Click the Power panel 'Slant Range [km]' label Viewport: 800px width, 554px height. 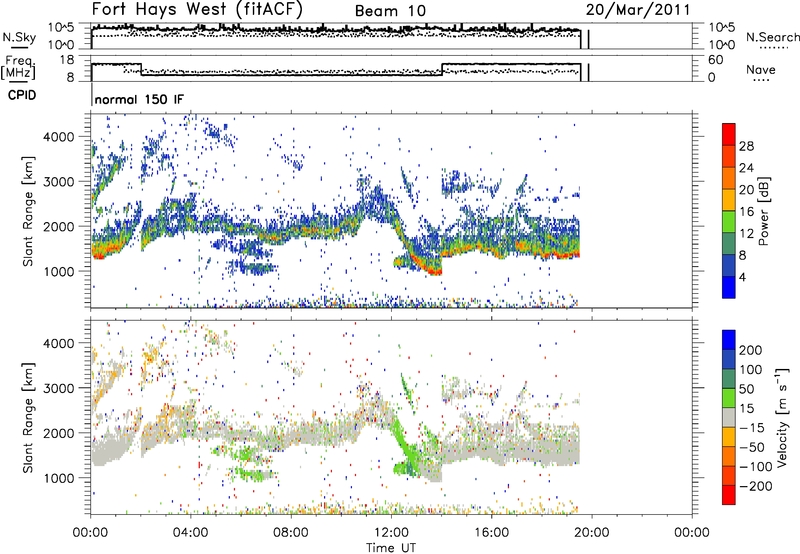pyautogui.click(x=29, y=212)
